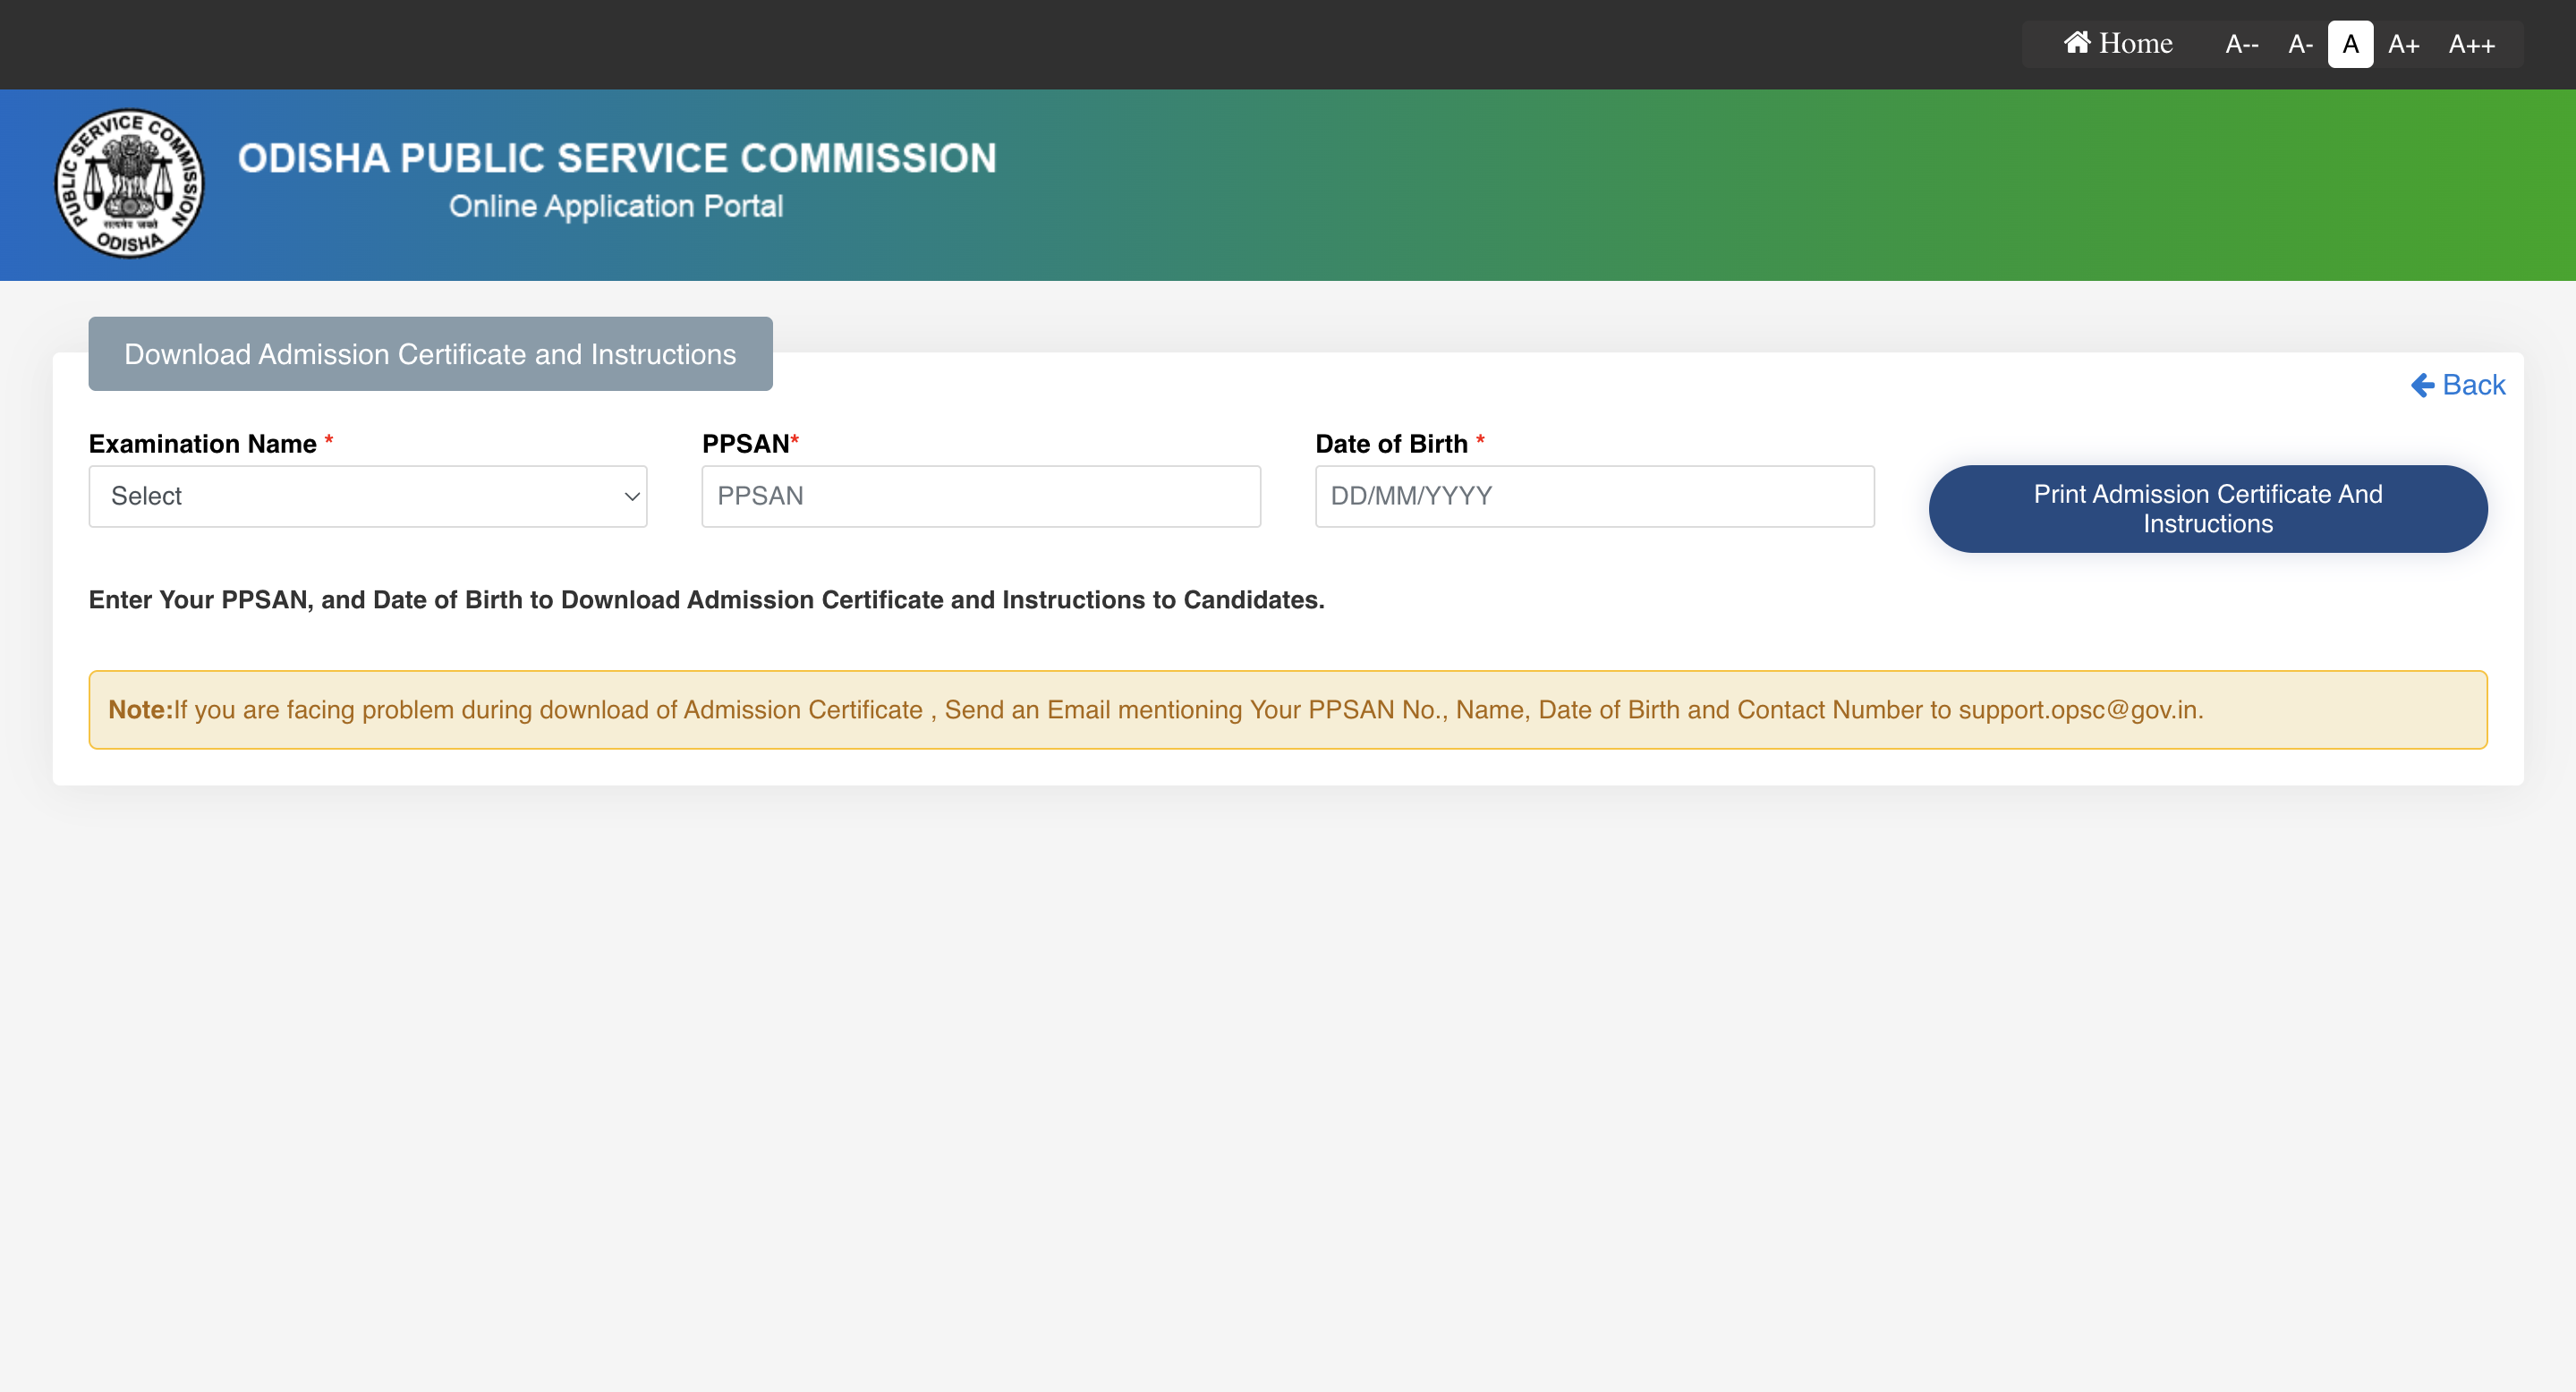Select the A-- smallest font size option

click(2241, 44)
